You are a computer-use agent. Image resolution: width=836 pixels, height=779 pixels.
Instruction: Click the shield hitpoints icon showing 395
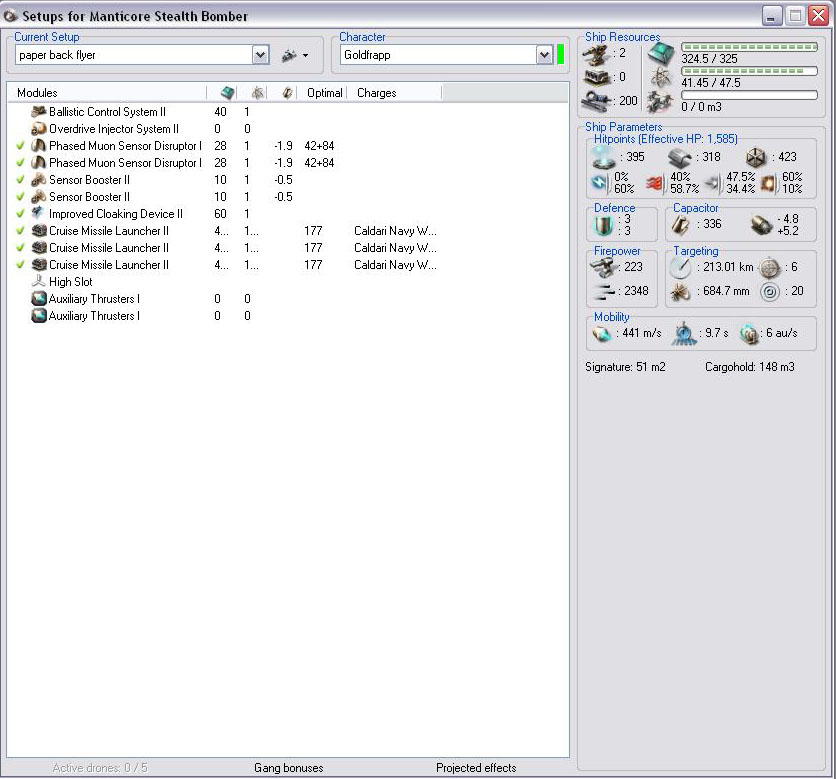point(604,157)
